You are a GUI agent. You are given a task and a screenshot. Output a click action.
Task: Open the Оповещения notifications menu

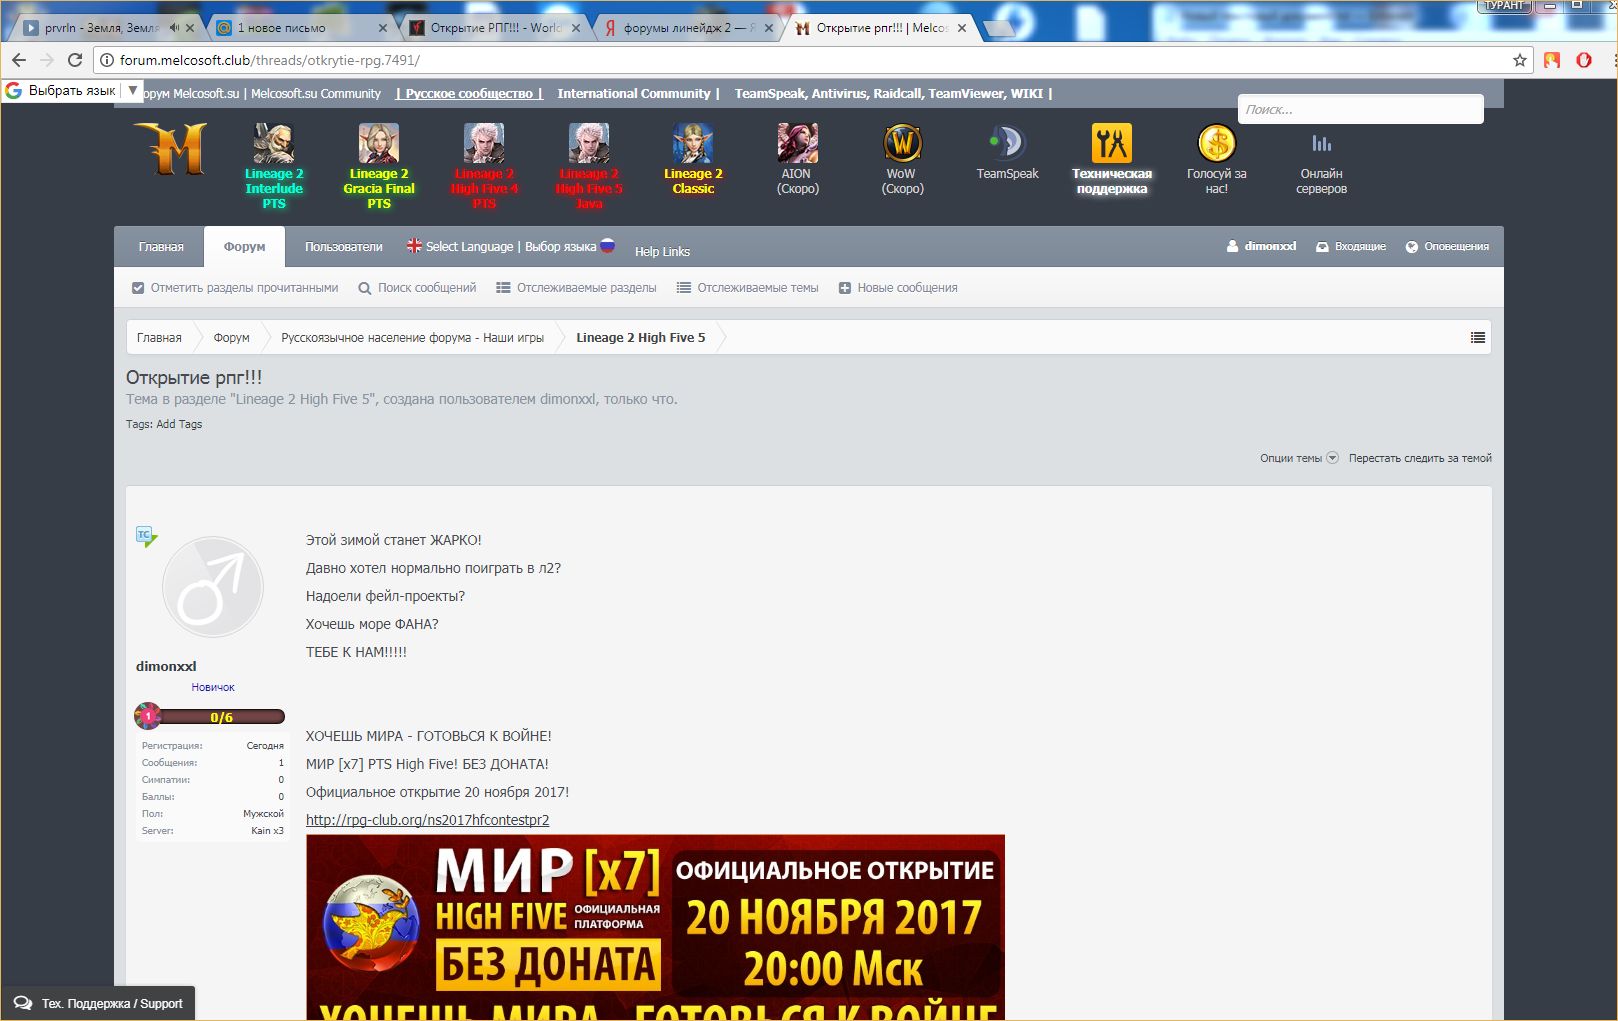(x=1447, y=246)
